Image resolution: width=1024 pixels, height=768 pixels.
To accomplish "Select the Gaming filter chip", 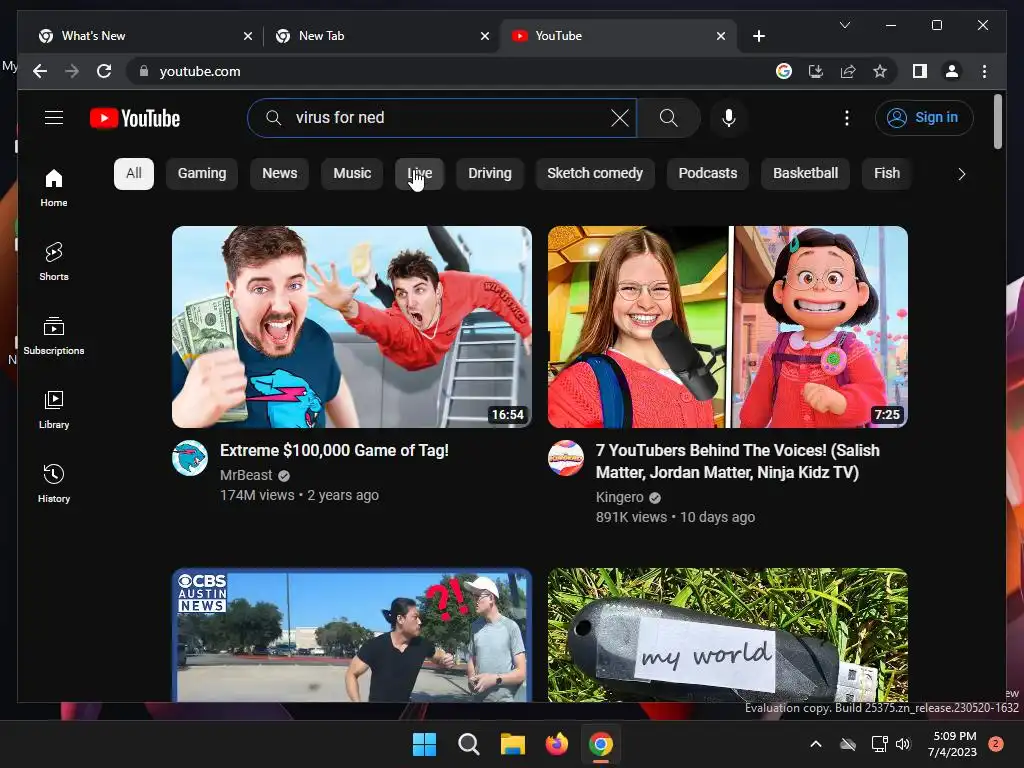I will coord(202,174).
